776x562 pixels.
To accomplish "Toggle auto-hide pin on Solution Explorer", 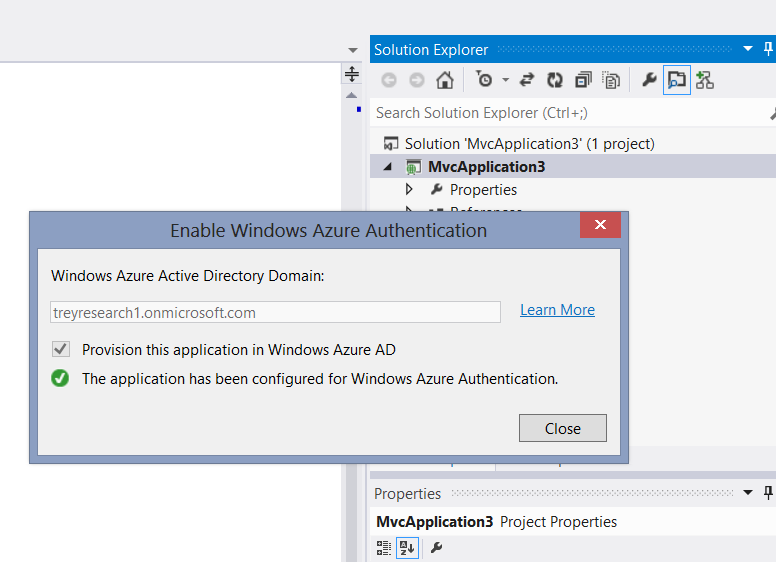I will pos(768,48).
